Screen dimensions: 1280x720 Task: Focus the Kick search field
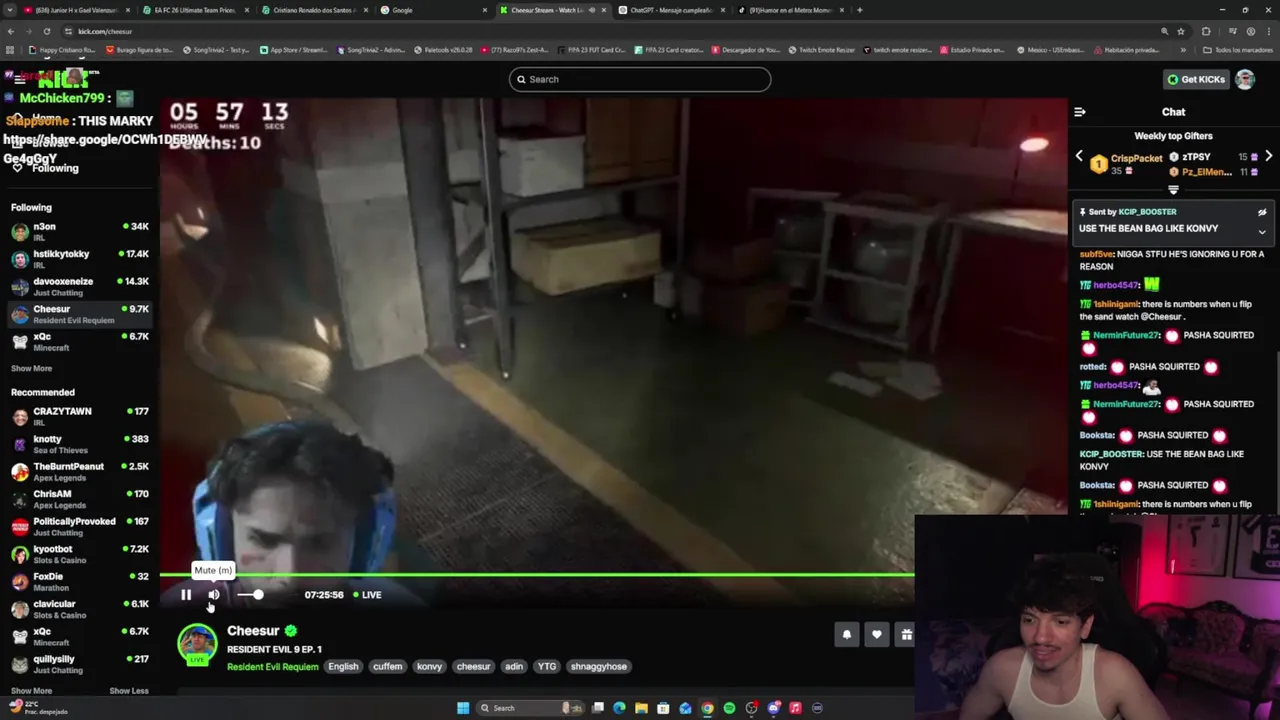tap(640, 79)
